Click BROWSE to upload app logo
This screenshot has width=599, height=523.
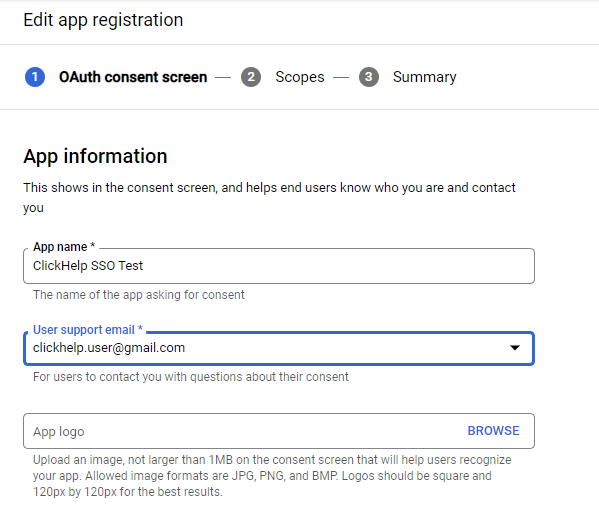click(493, 431)
